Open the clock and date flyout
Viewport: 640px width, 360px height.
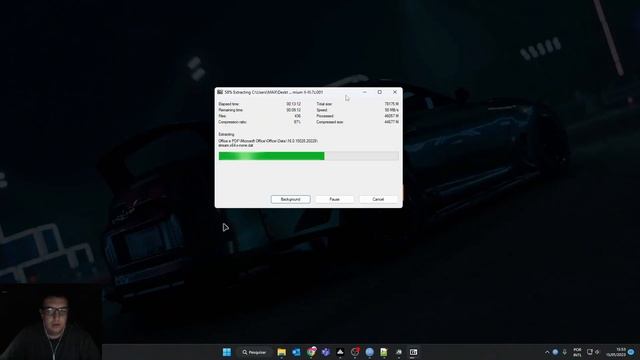tap(616, 352)
